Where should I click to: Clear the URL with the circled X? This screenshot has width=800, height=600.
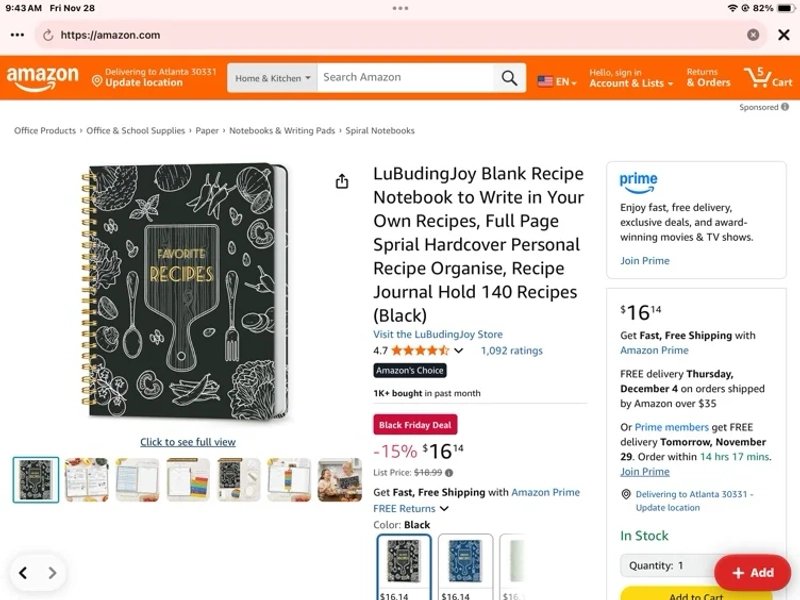pos(753,35)
